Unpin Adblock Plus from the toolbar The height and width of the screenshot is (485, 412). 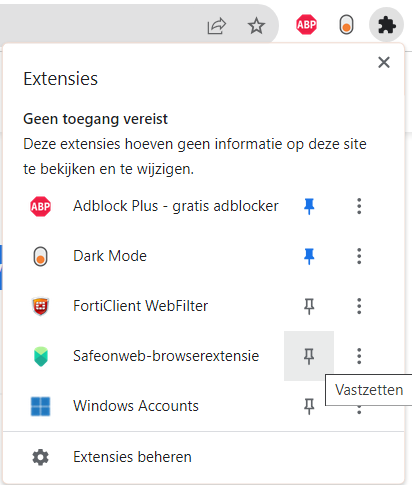[309, 206]
